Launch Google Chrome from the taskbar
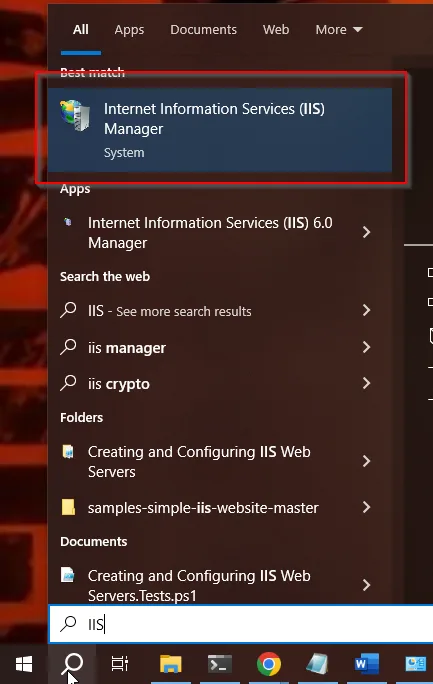Screen dimensions: 433x684 [x=269, y=664]
